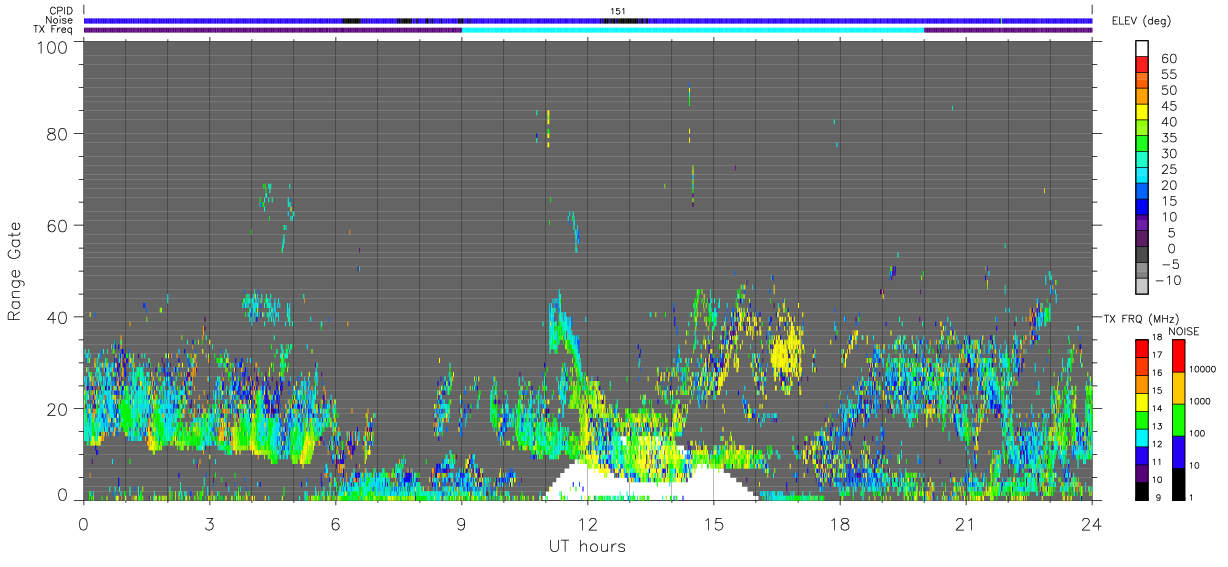Click the y-axis tick label '60'
The width and height of the screenshot is (1228, 567).
tap(57, 225)
